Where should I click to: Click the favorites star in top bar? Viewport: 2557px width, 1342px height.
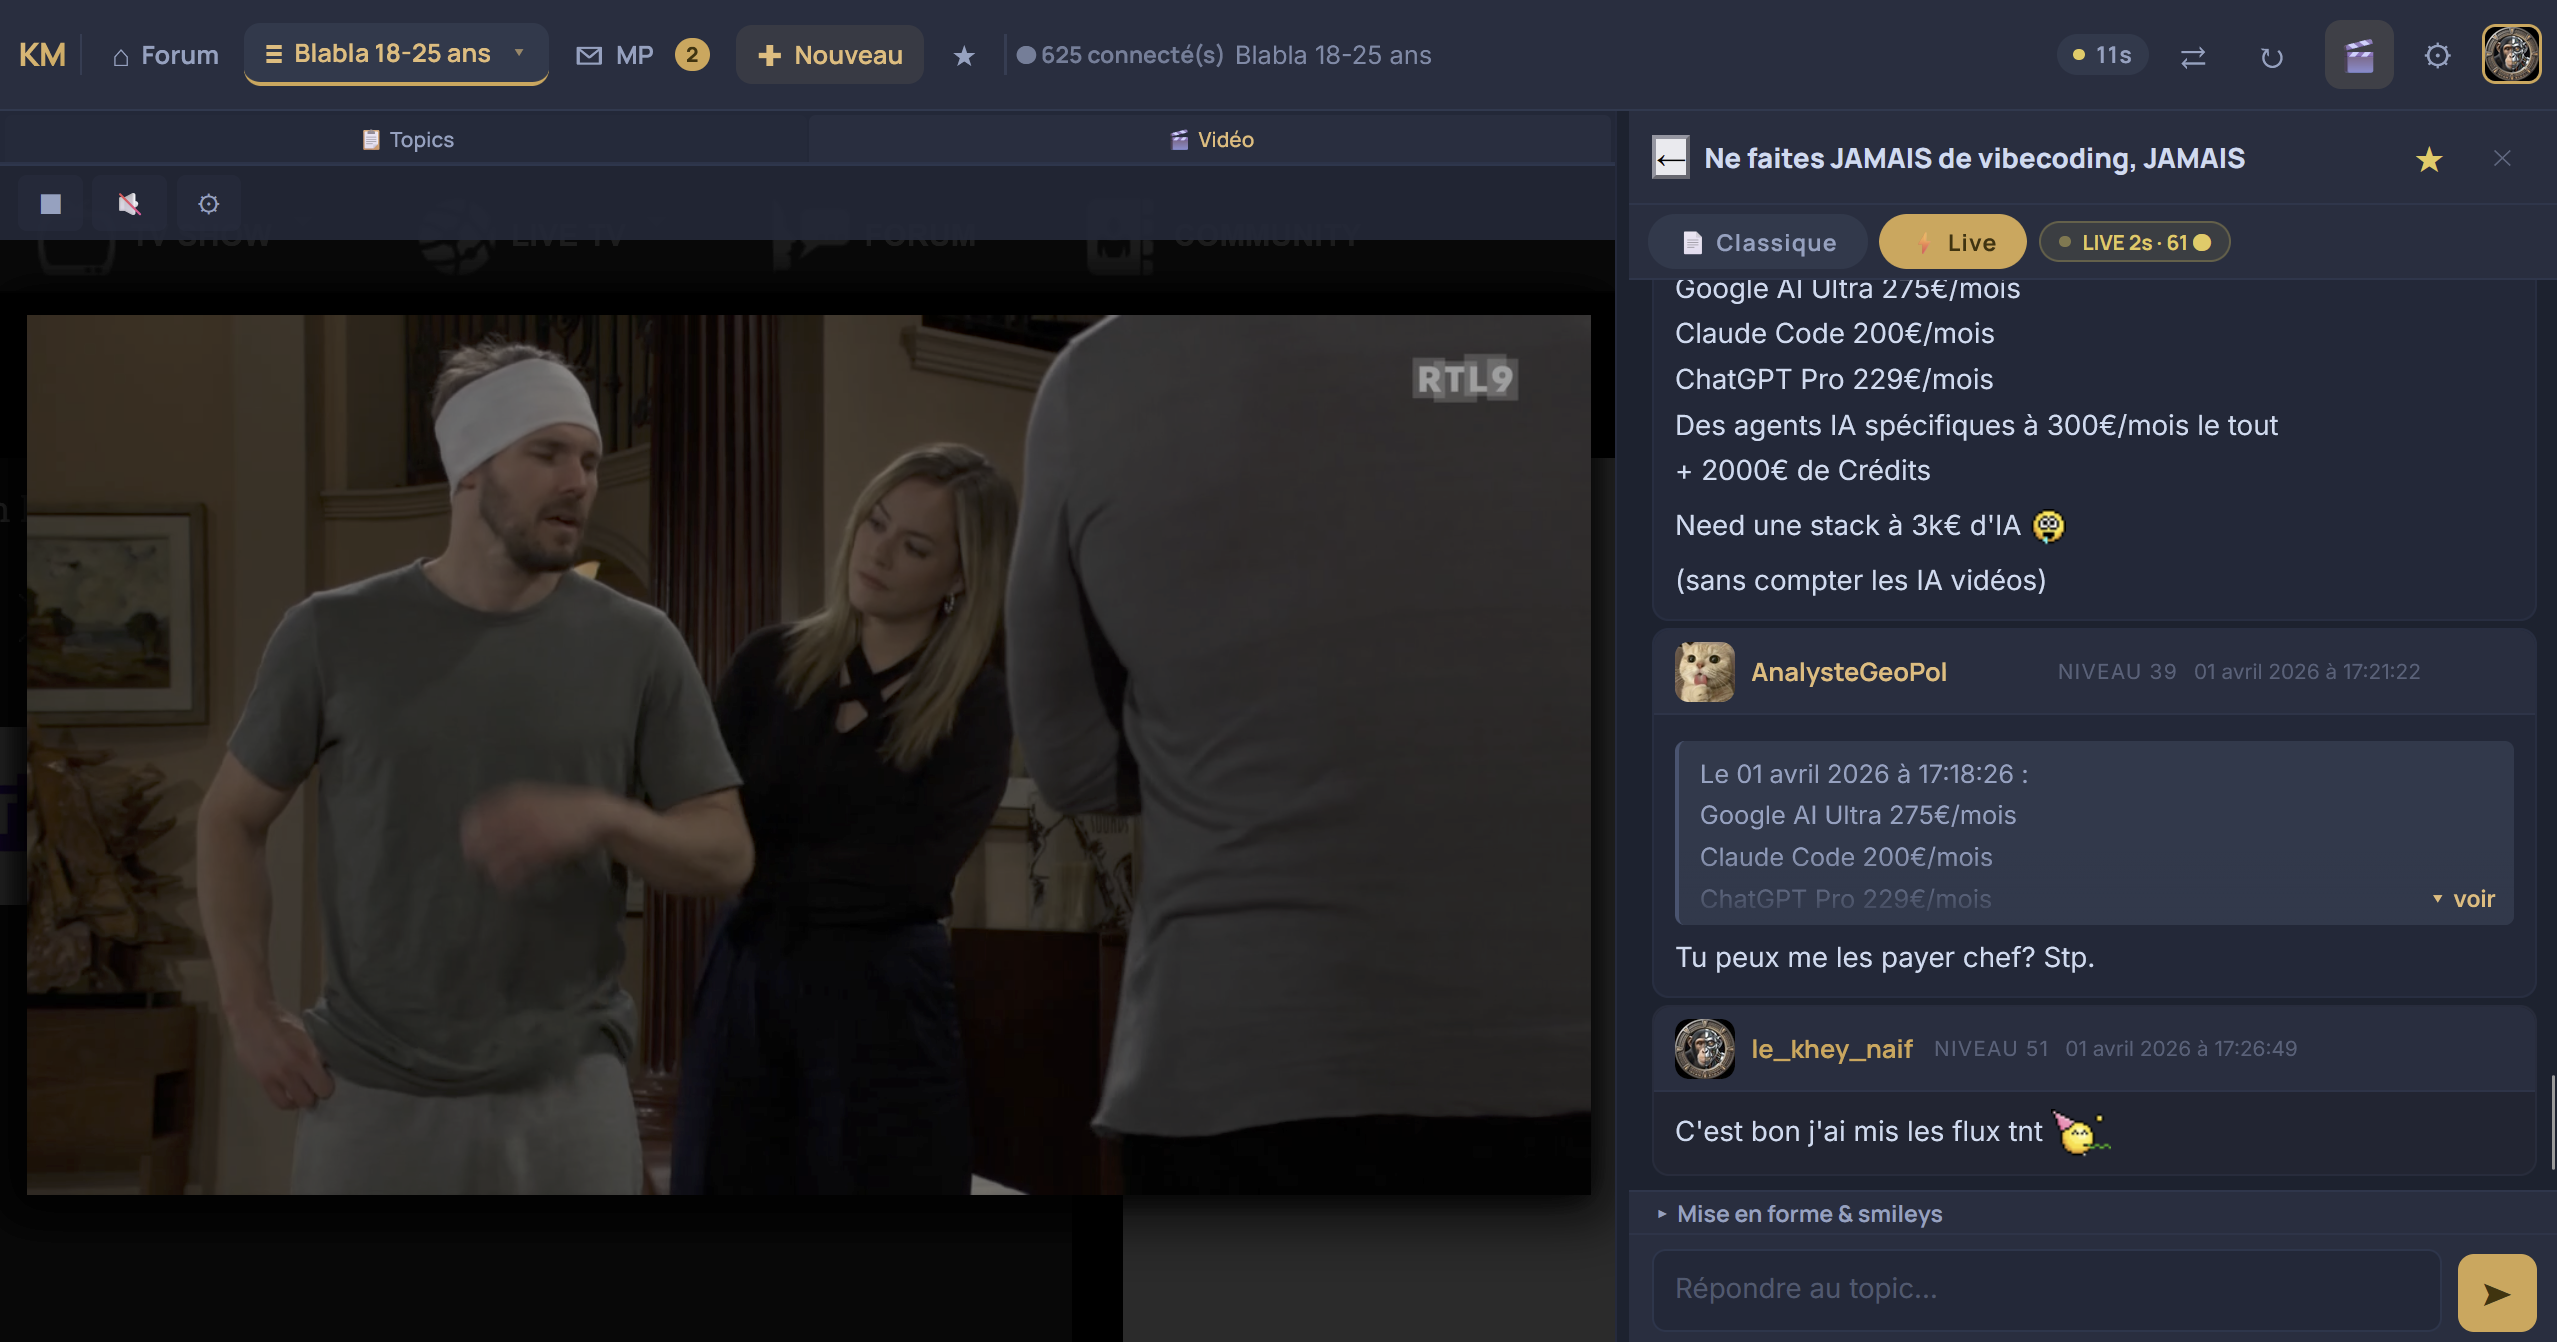(963, 55)
